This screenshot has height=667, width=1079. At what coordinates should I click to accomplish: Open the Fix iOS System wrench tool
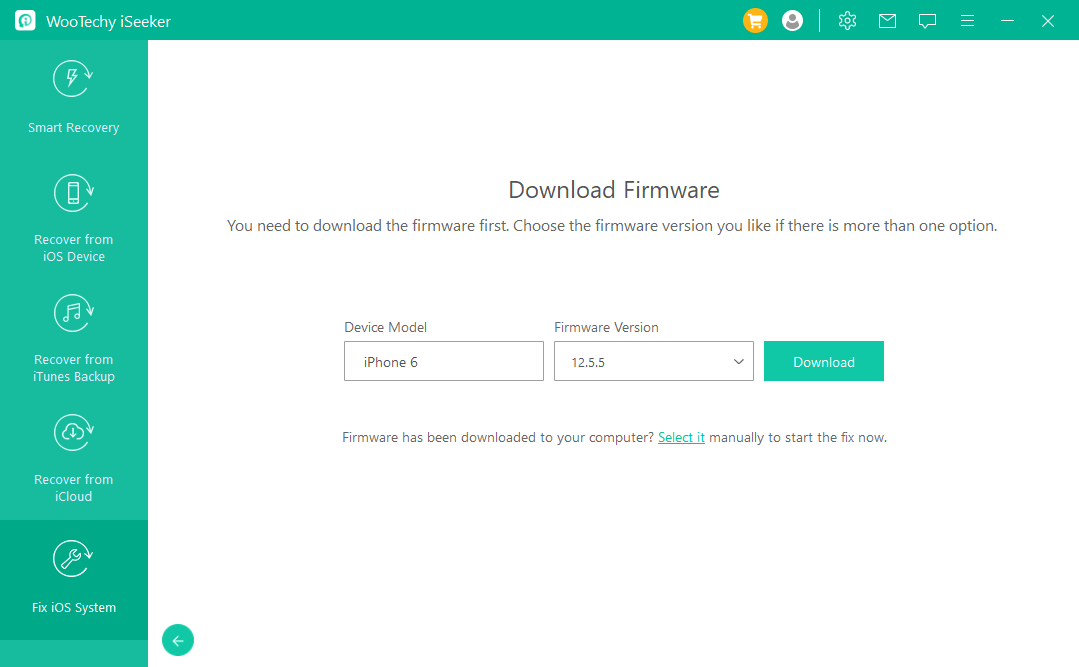pos(73,560)
